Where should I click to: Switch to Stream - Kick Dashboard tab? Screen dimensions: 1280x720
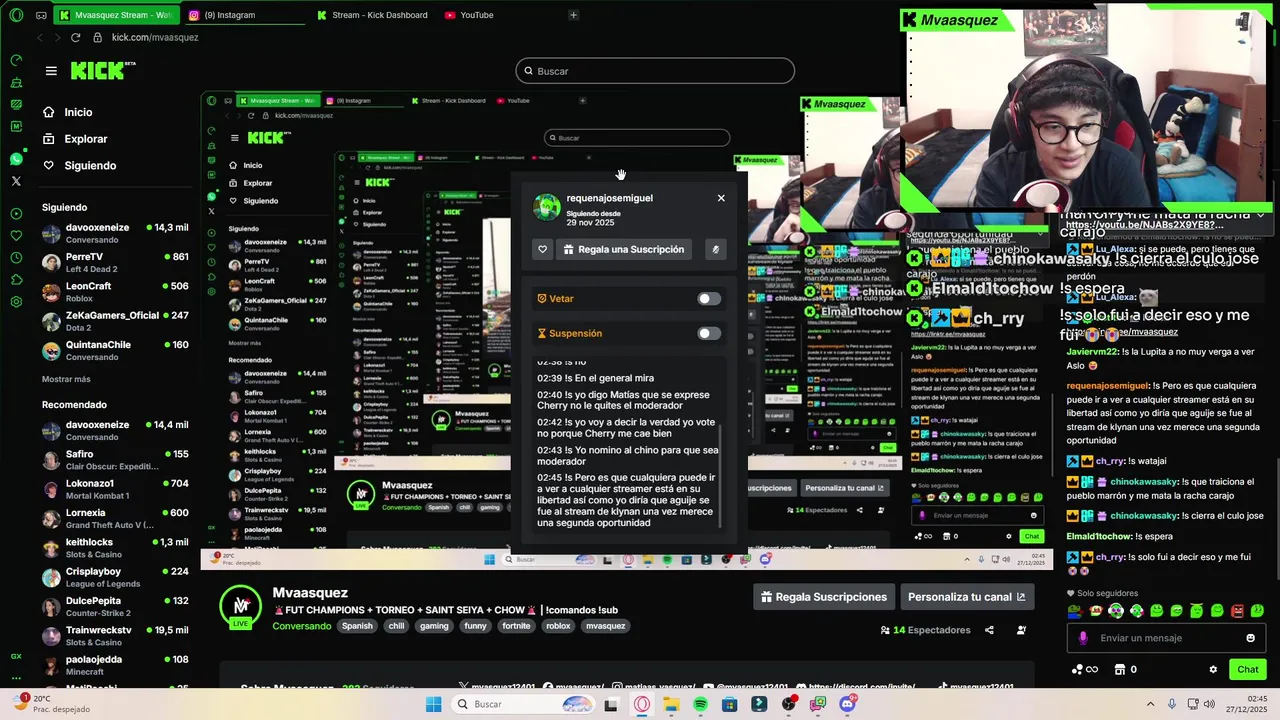tap(372, 15)
